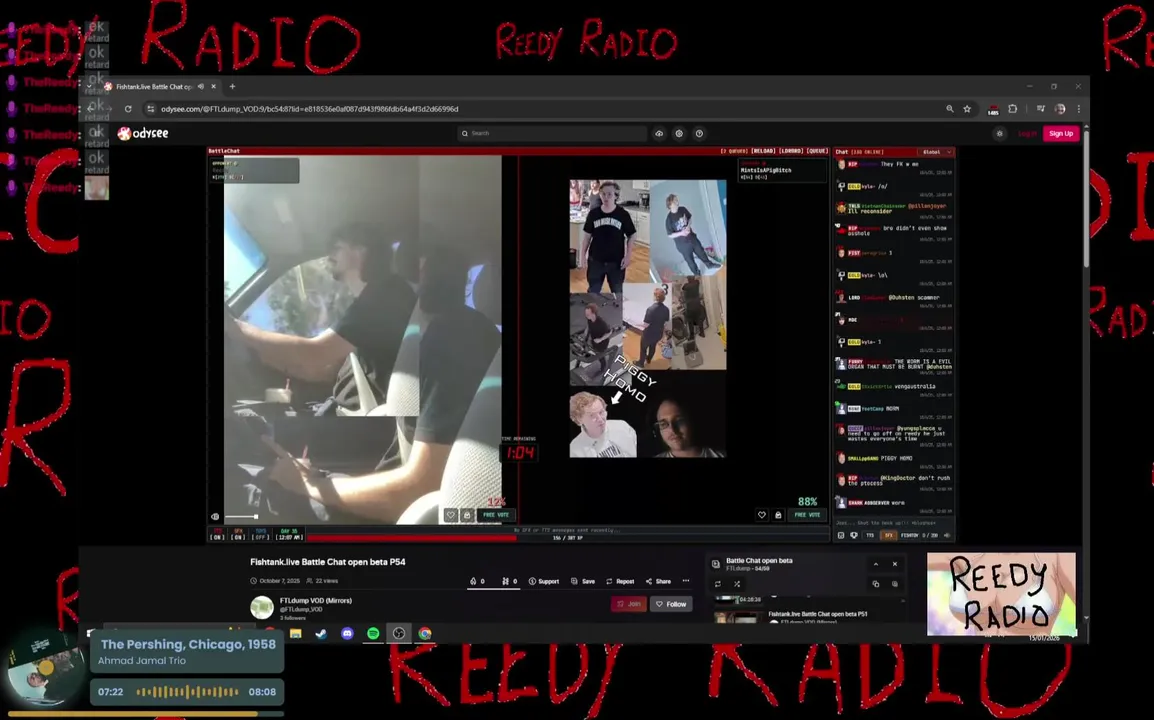Open Google Chrome from the taskbar
Viewport: 1154px width, 720px height.
[x=425, y=633]
